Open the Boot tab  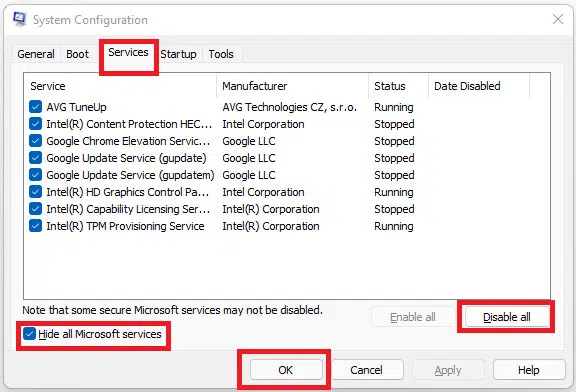click(78, 54)
